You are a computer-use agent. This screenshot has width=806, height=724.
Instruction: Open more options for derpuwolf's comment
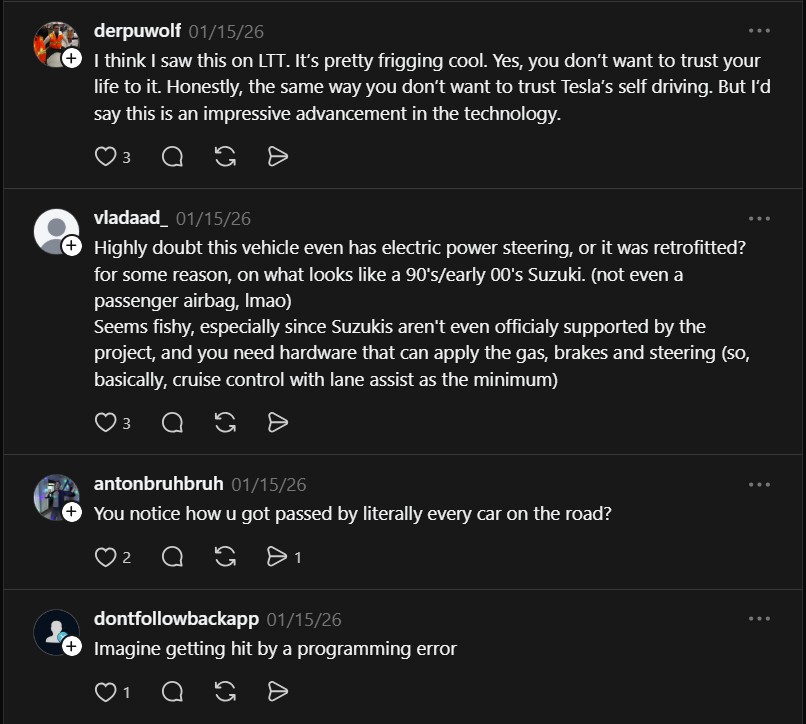click(759, 32)
